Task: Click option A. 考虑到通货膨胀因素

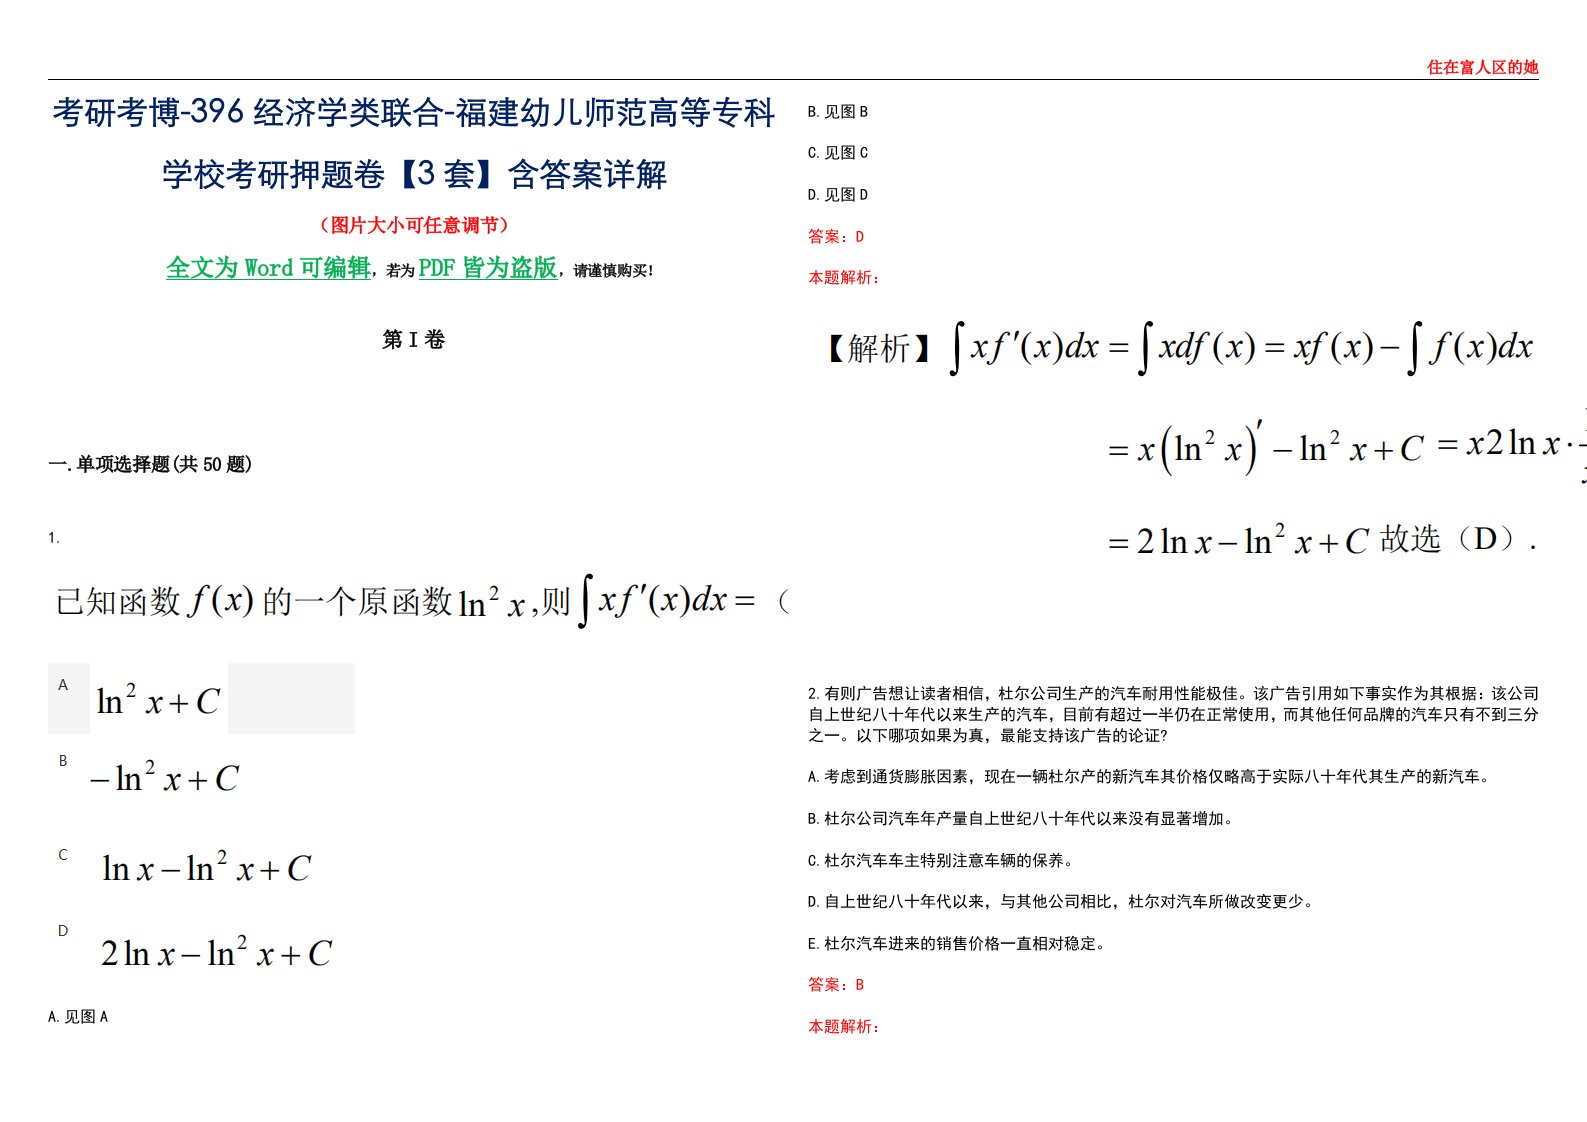Action: [x=1150, y=776]
